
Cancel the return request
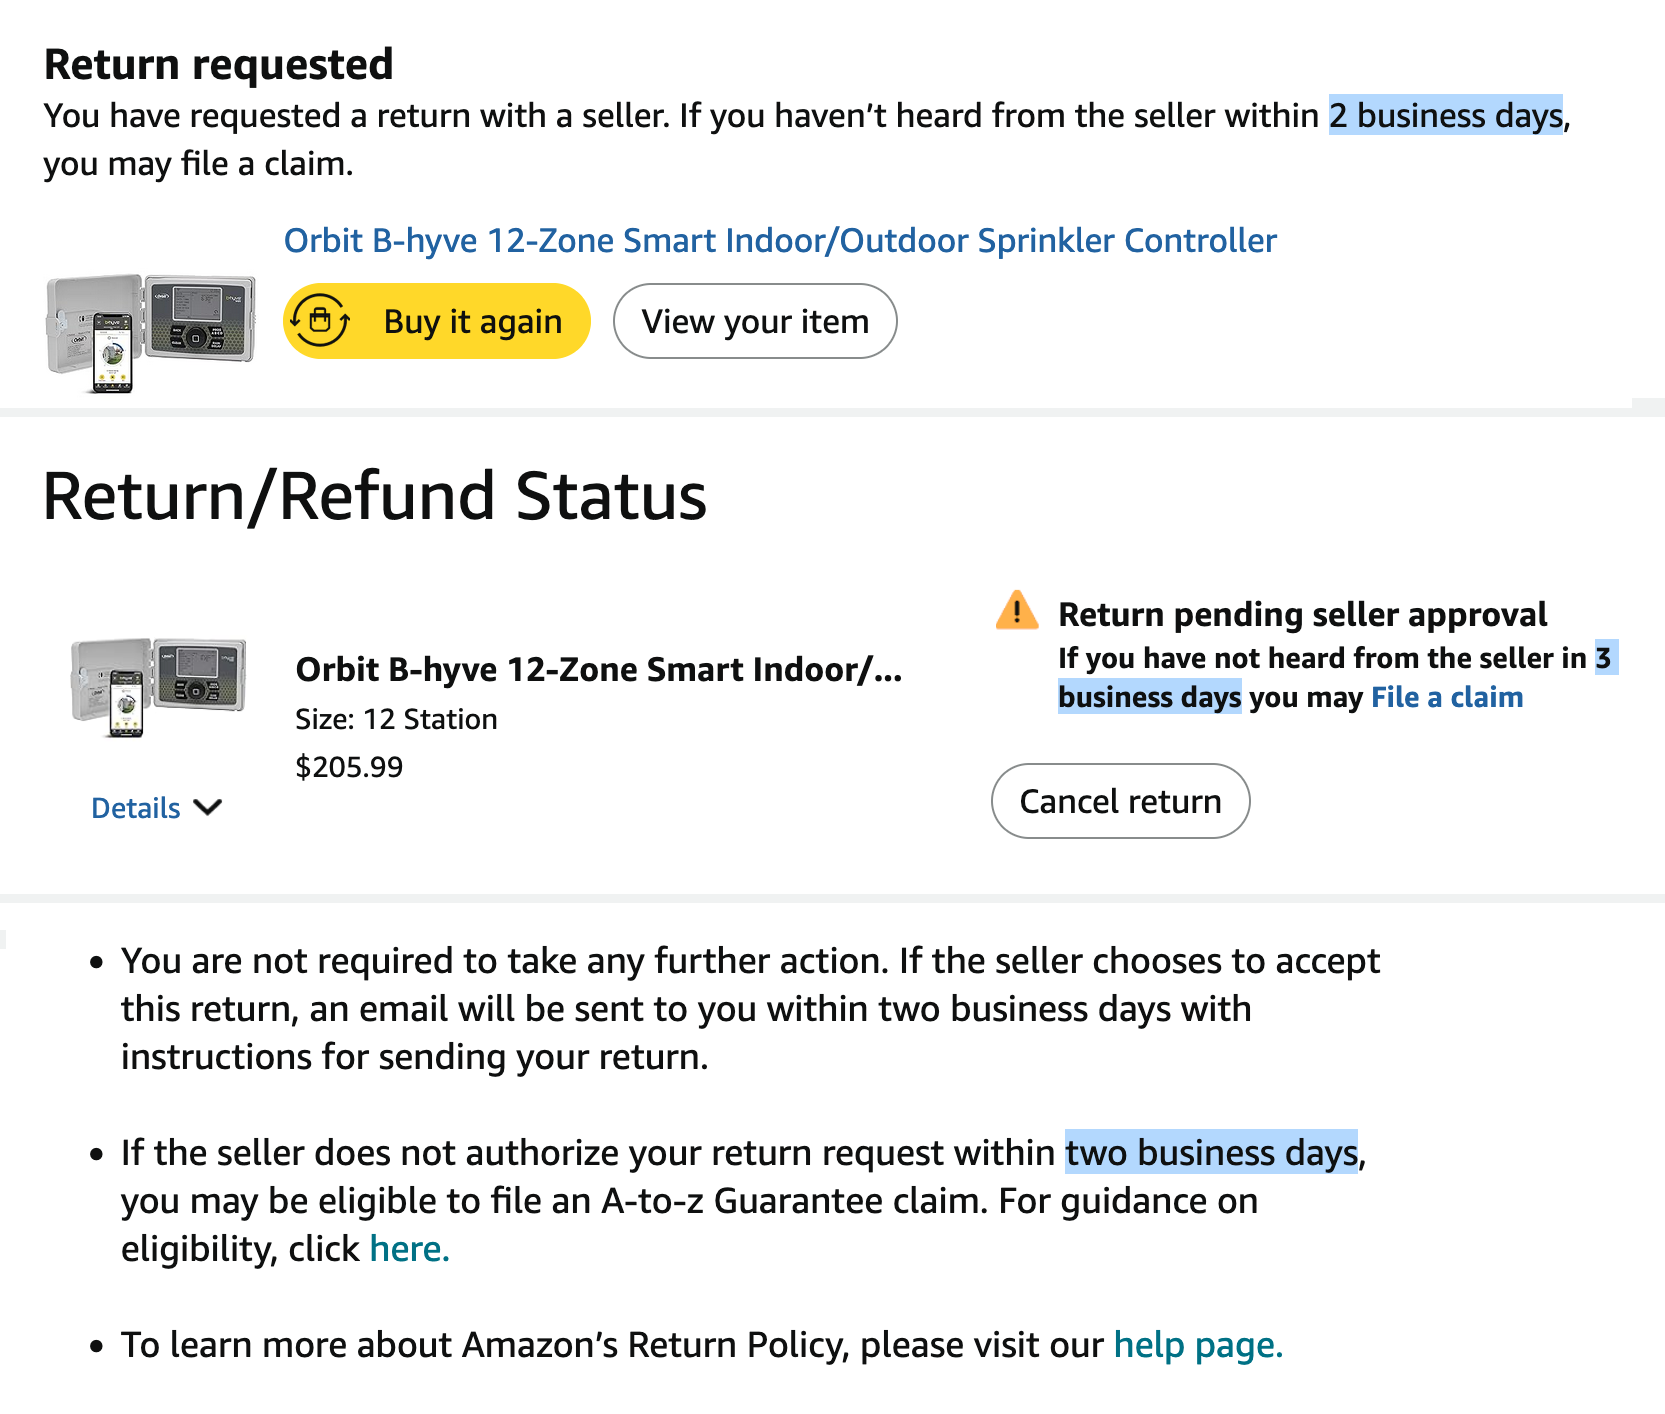click(x=1120, y=801)
